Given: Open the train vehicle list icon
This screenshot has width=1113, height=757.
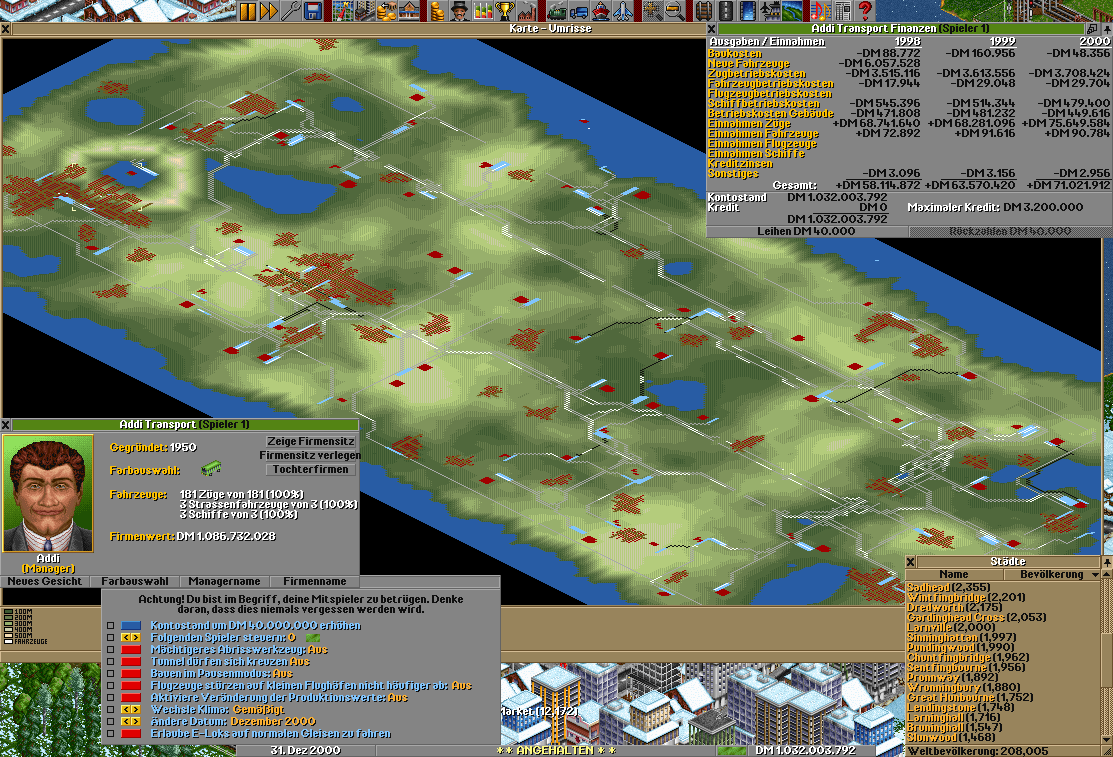Looking at the screenshot, I should 558,11.
